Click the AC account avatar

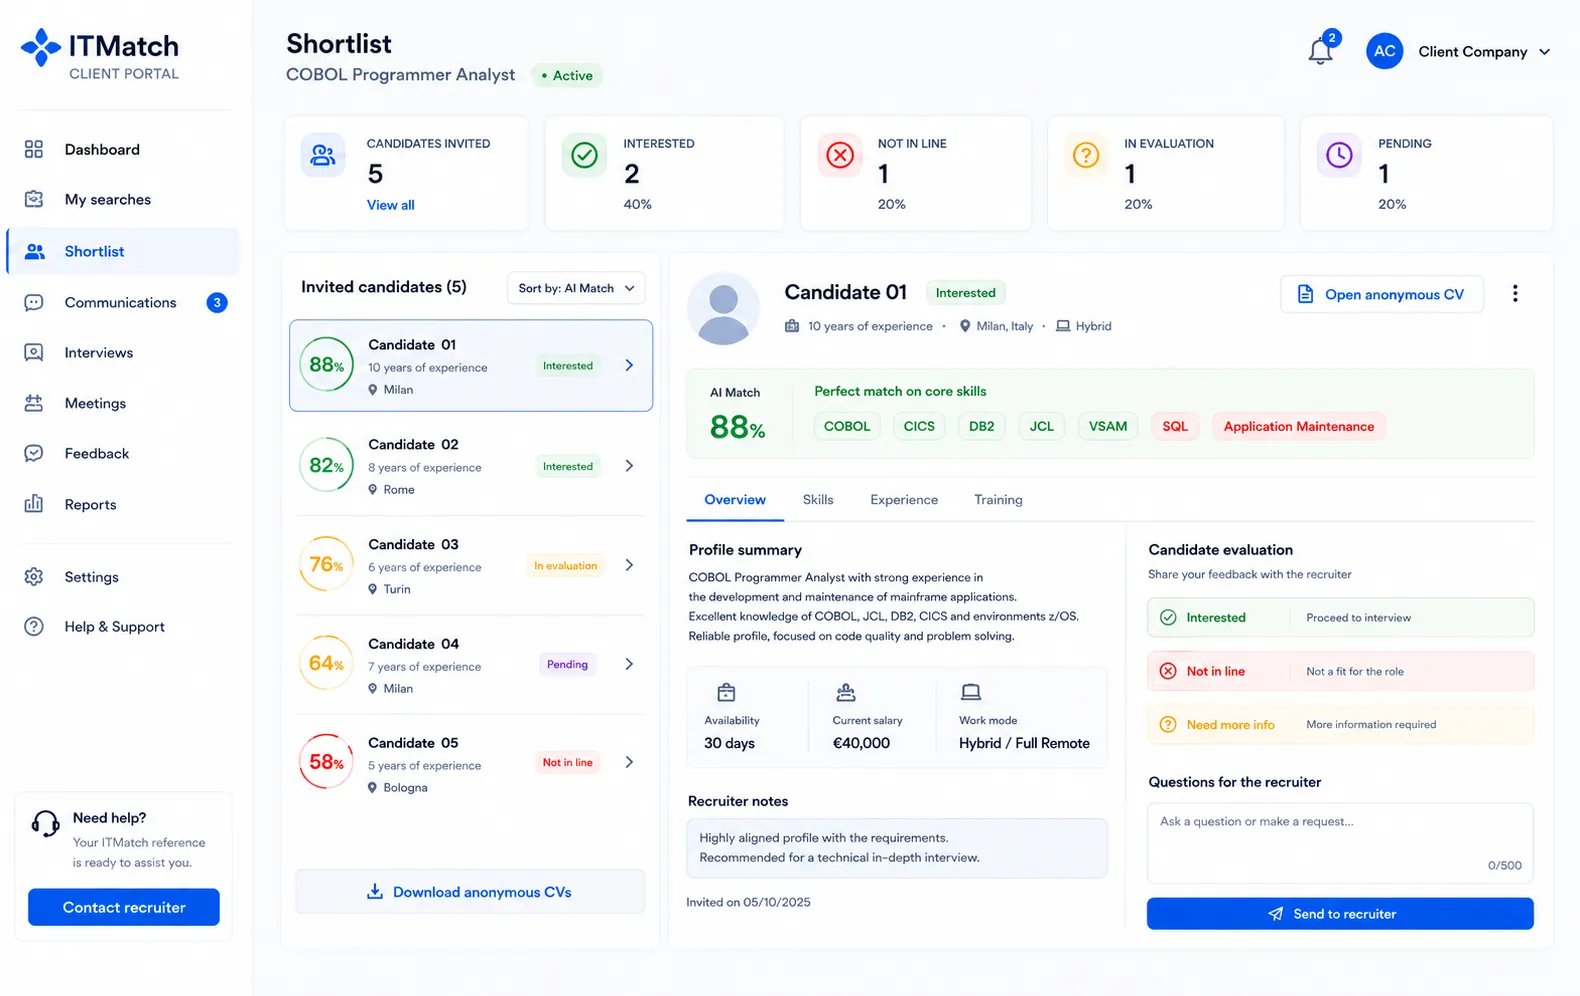click(1384, 51)
